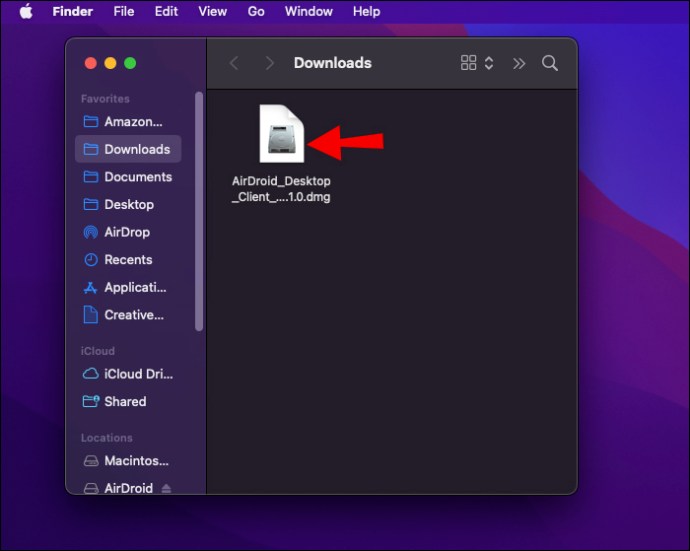This screenshot has height=551, width=690.
Task: Open the AirDroid volume in sidebar
Action: tap(128, 487)
